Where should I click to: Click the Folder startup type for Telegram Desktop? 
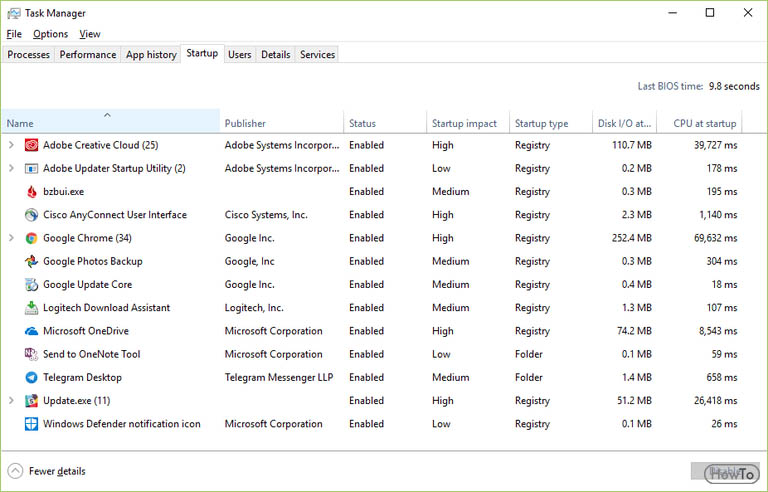coord(528,377)
